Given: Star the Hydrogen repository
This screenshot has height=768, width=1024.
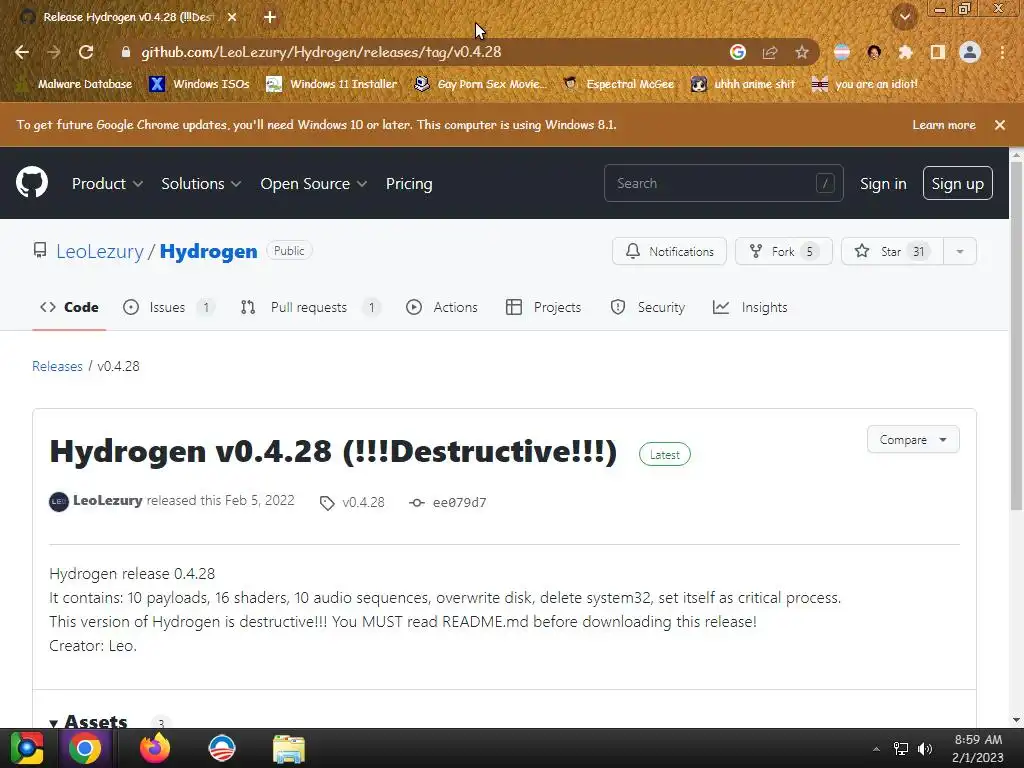Looking at the screenshot, I should tap(892, 251).
